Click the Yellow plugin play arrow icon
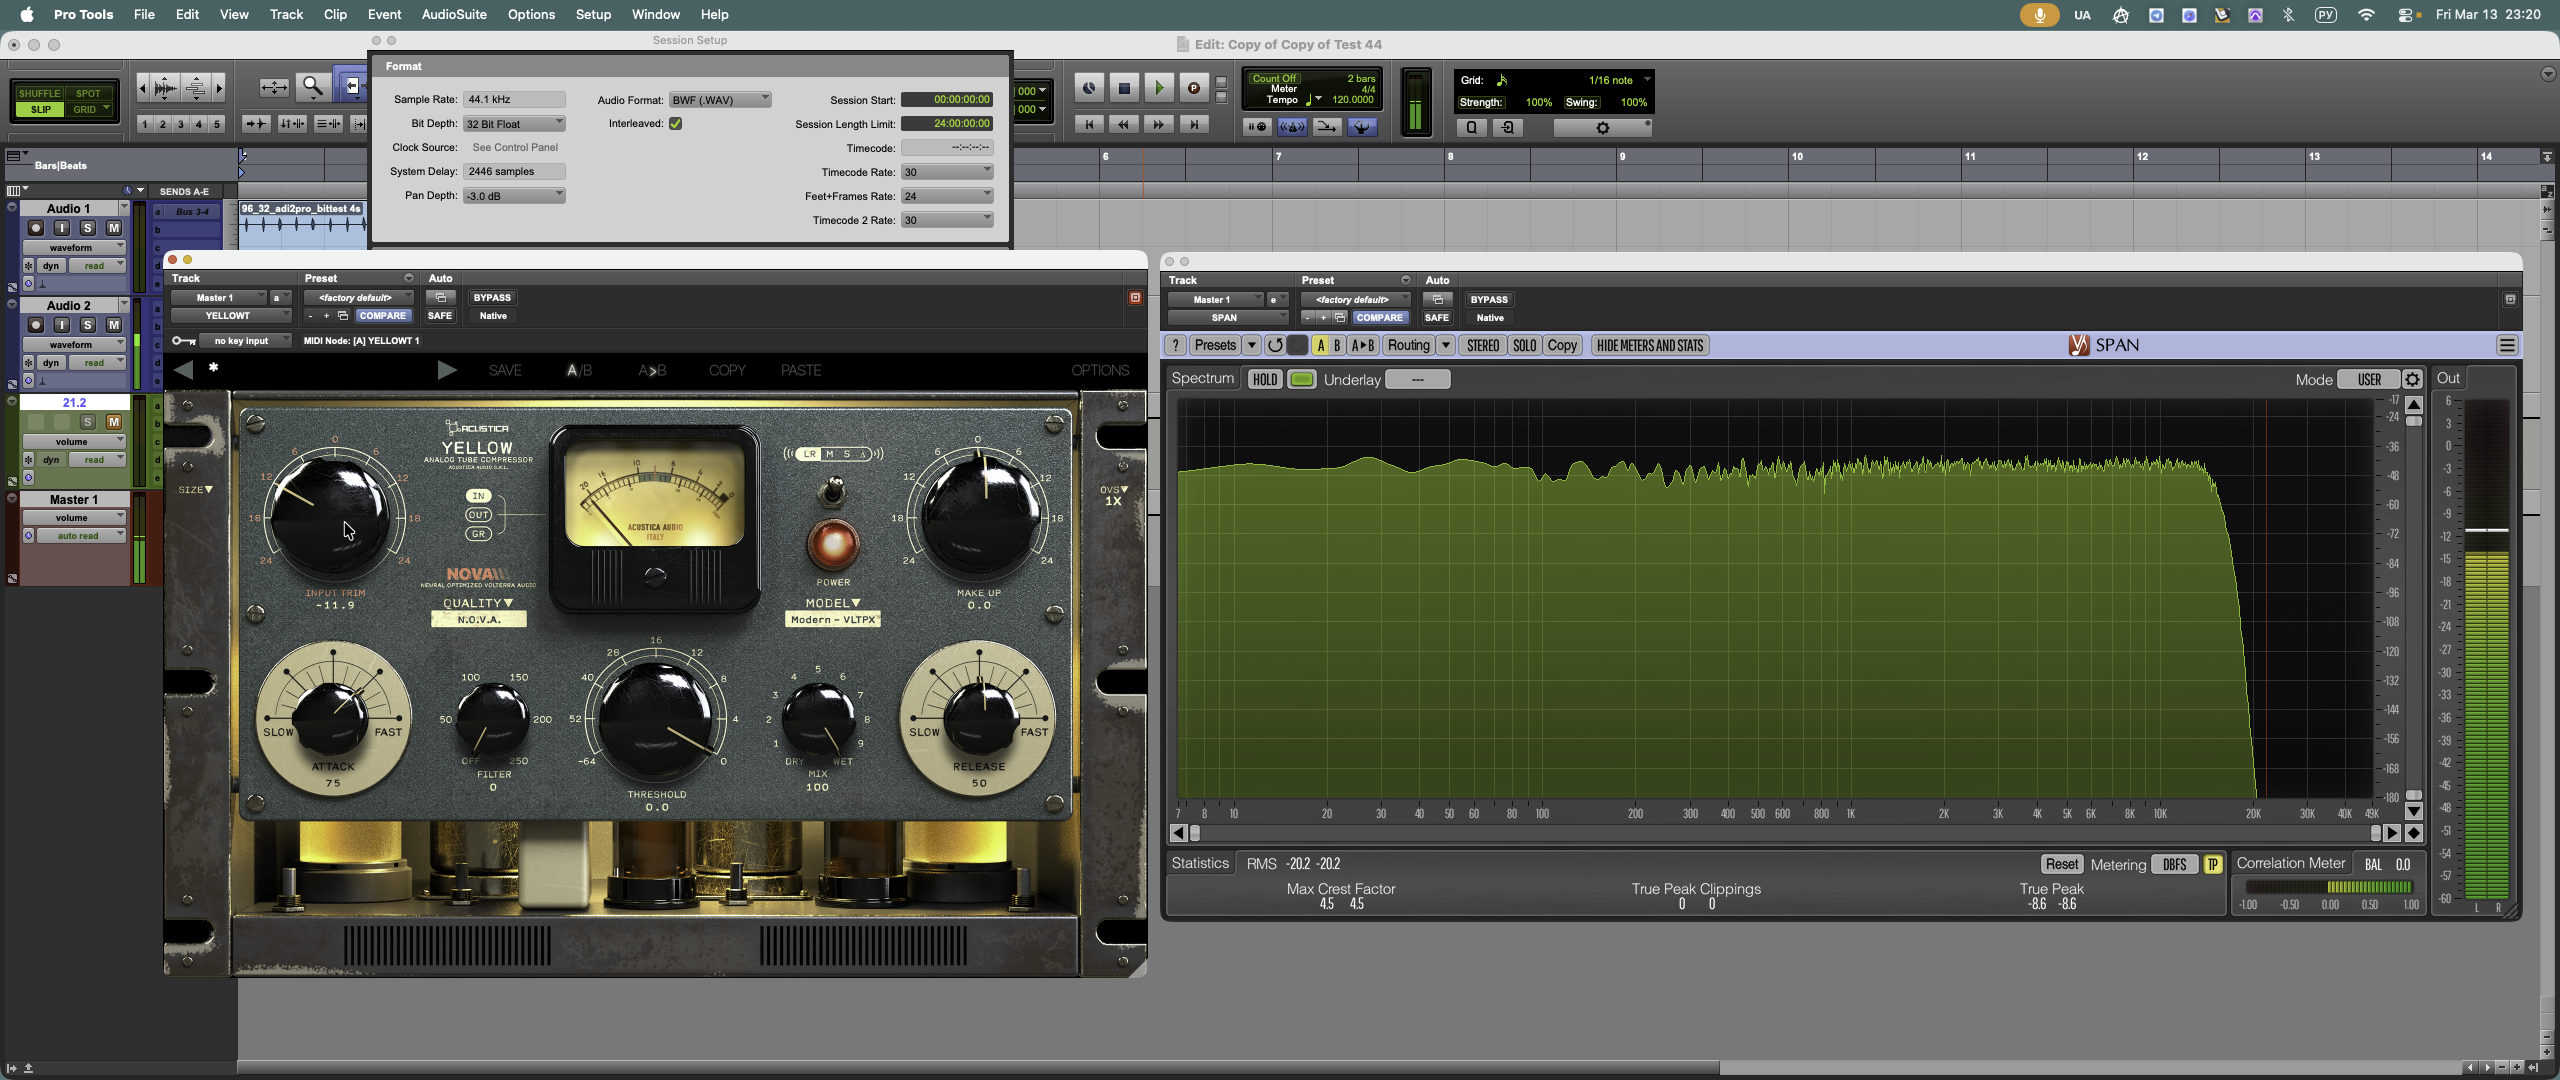This screenshot has width=2560, height=1080. (447, 370)
